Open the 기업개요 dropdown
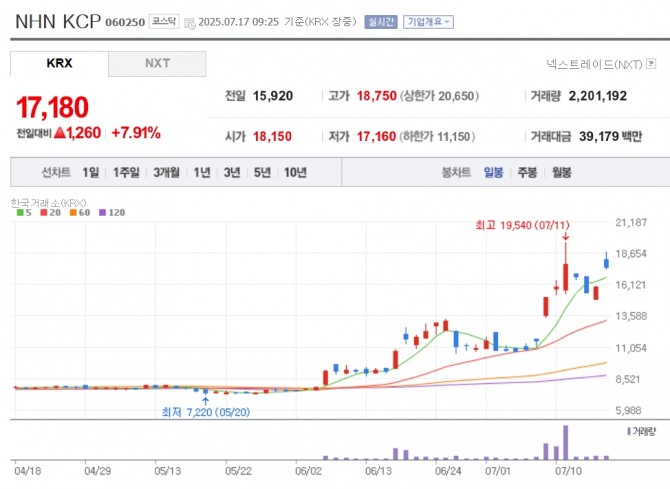This screenshot has width=670, height=489. click(x=428, y=21)
